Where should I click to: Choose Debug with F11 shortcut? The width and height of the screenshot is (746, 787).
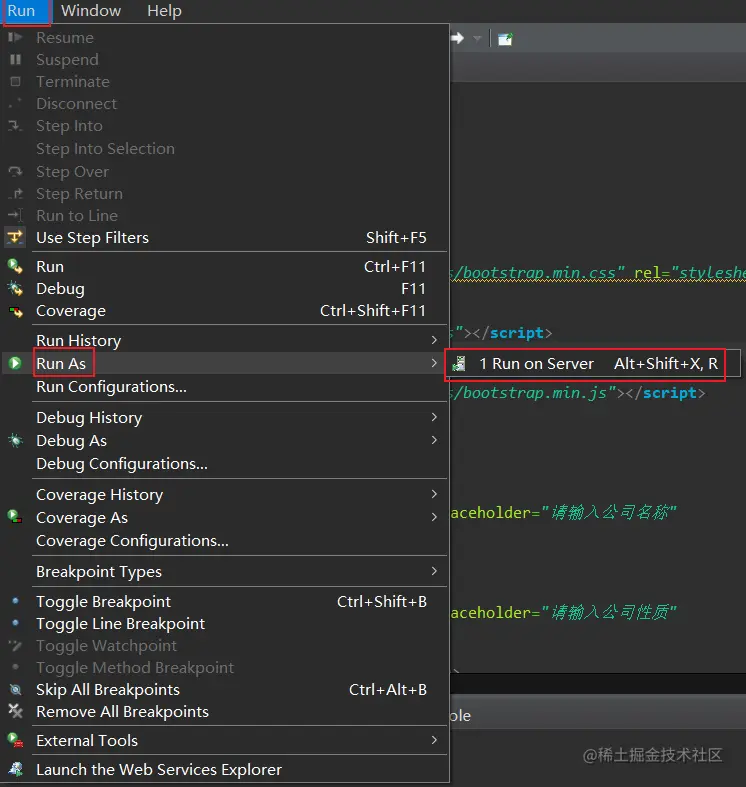(226, 289)
